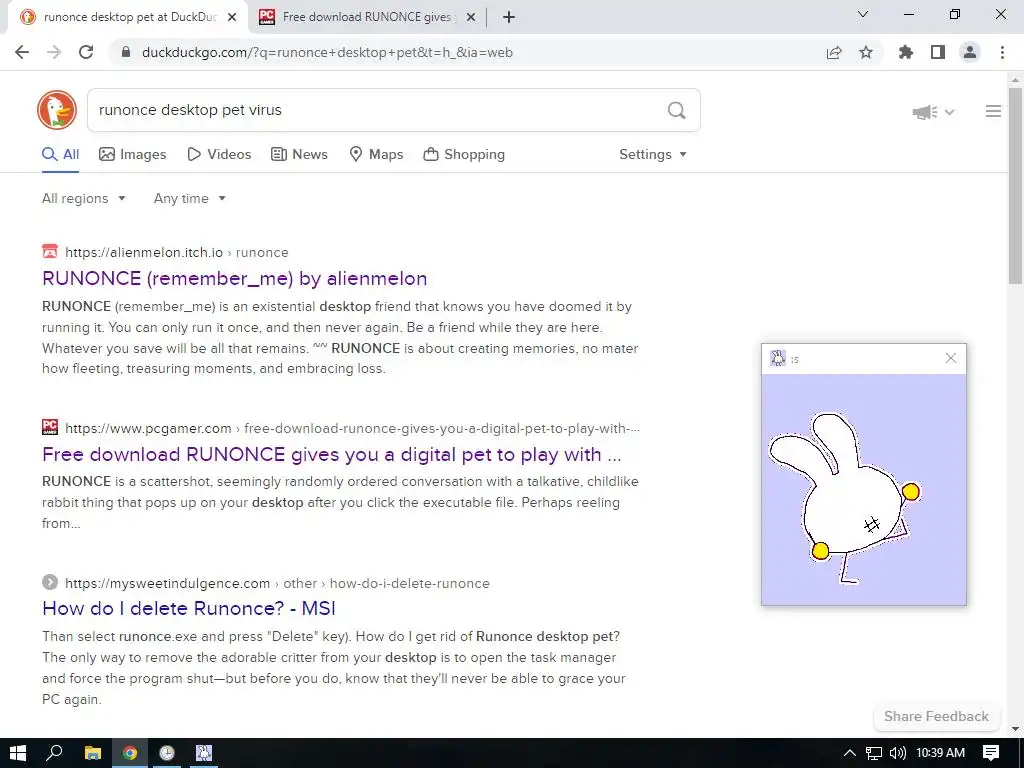Open the Extensions puzzle icon

click(x=906, y=52)
